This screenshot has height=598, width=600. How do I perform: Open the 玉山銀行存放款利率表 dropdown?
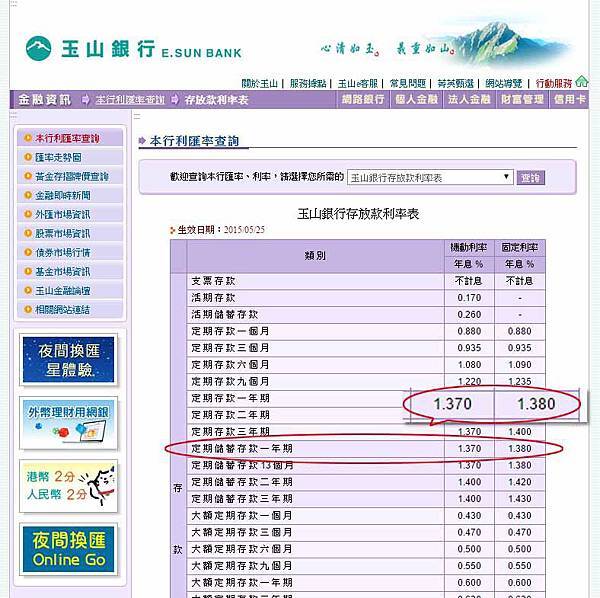click(430, 178)
